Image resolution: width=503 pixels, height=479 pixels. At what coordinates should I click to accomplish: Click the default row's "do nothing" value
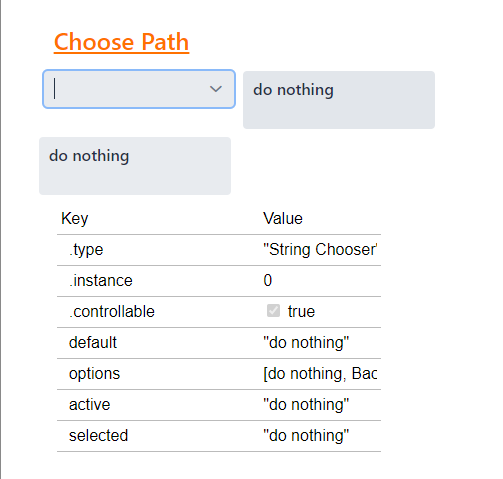click(306, 343)
